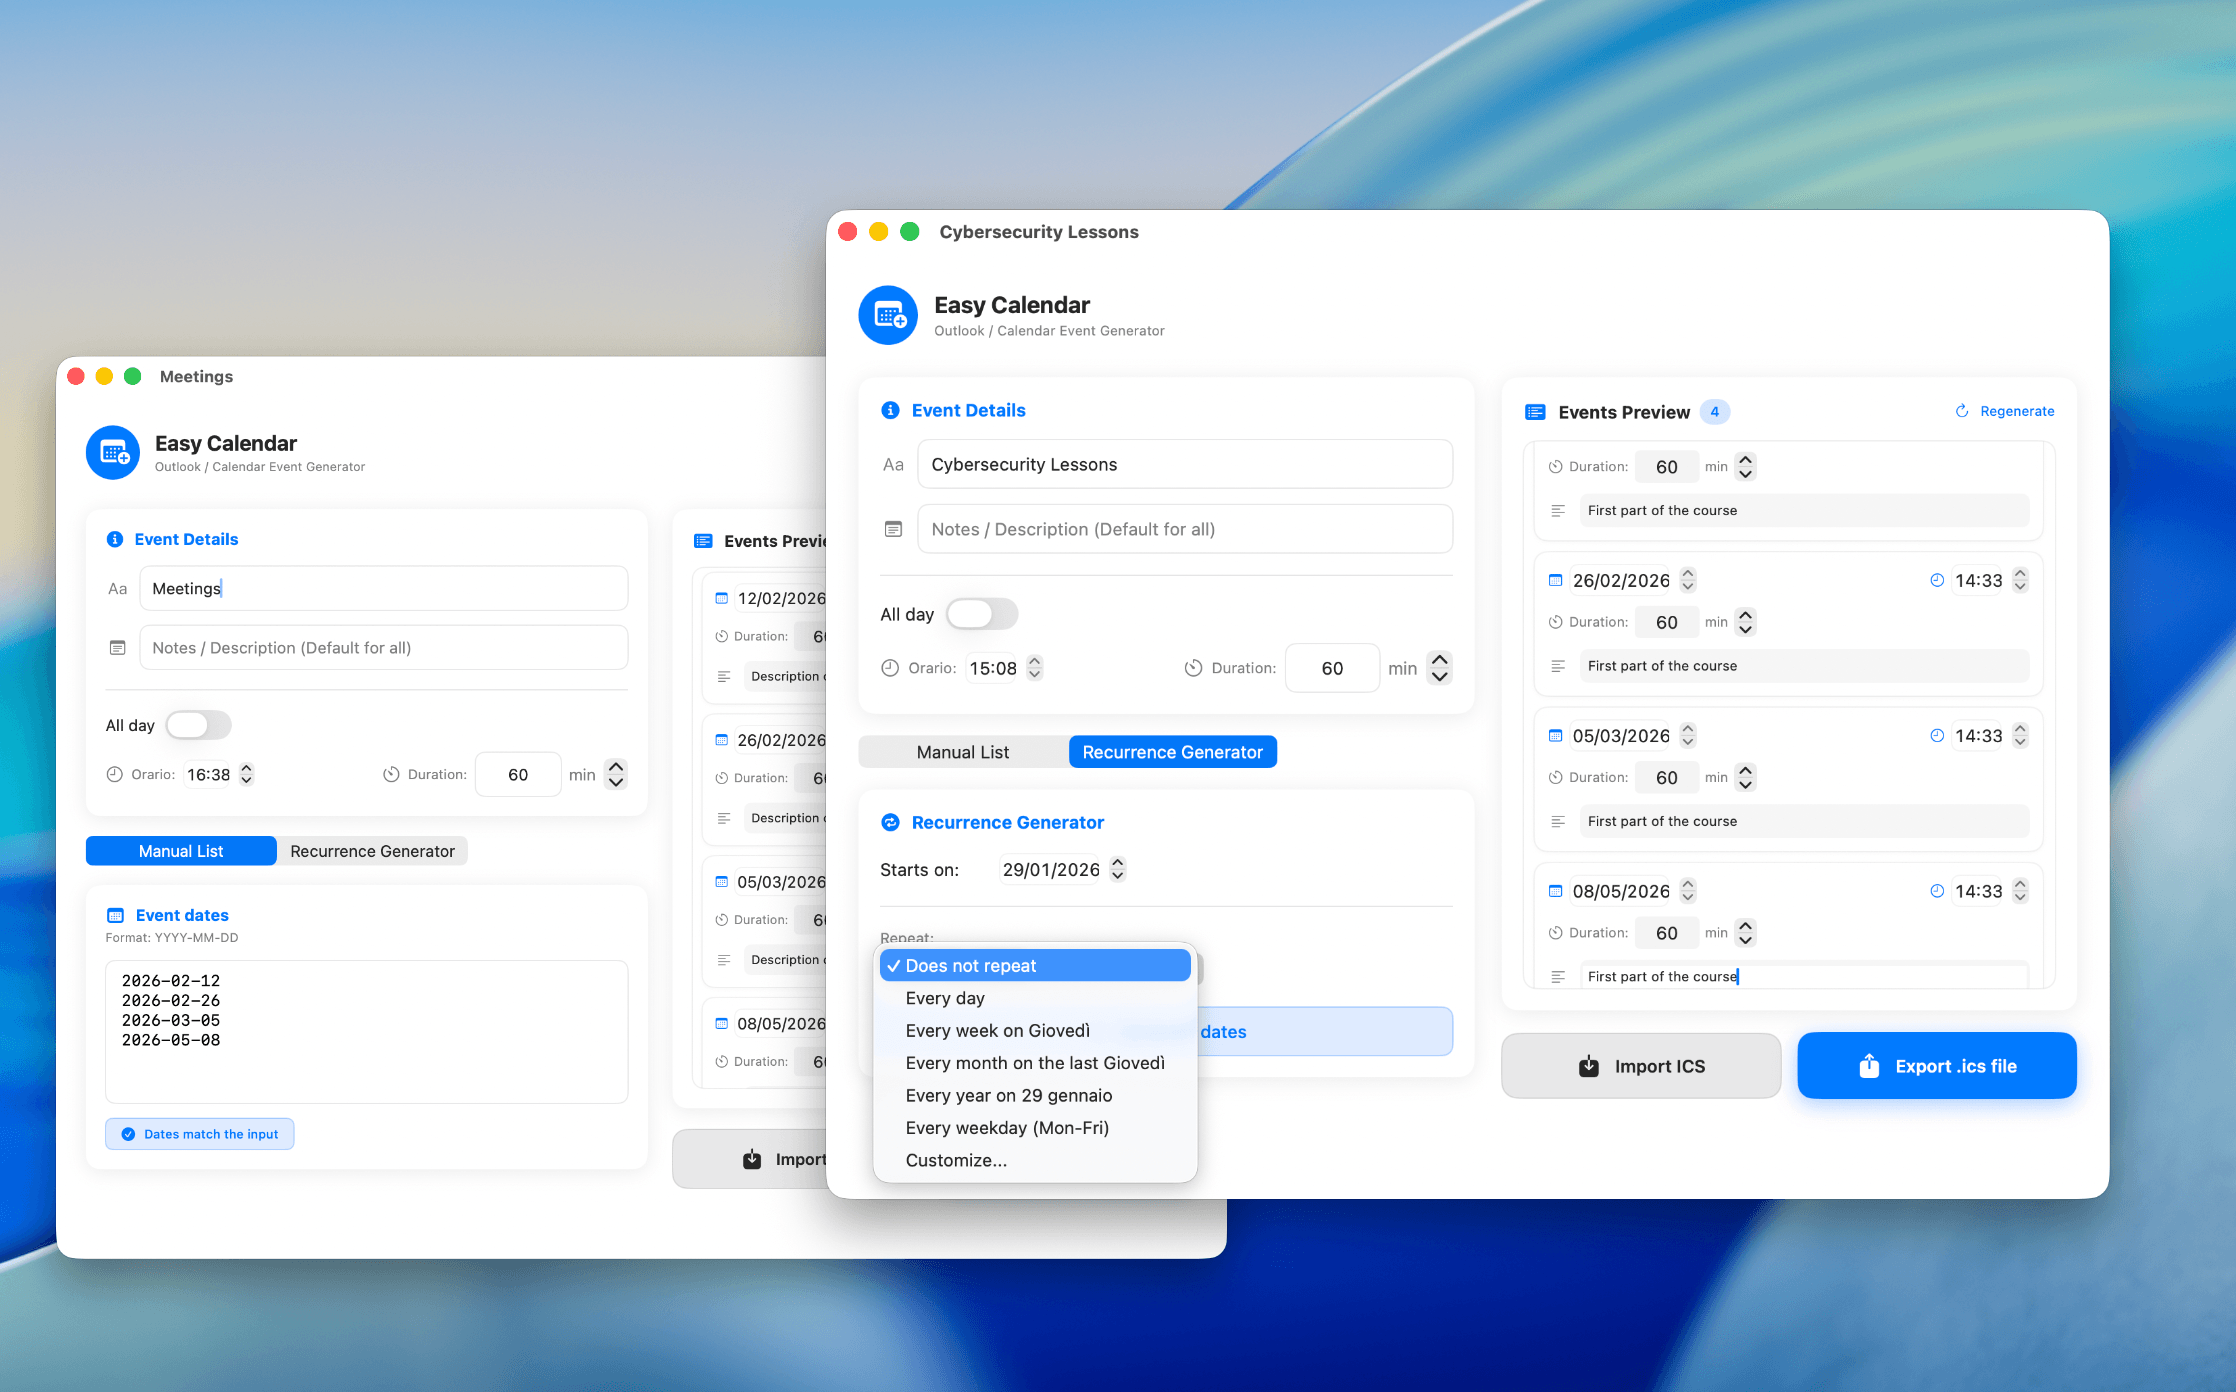Toggle the All day switch in Meetings window
The height and width of the screenshot is (1392, 2236).
tap(198, 725)
